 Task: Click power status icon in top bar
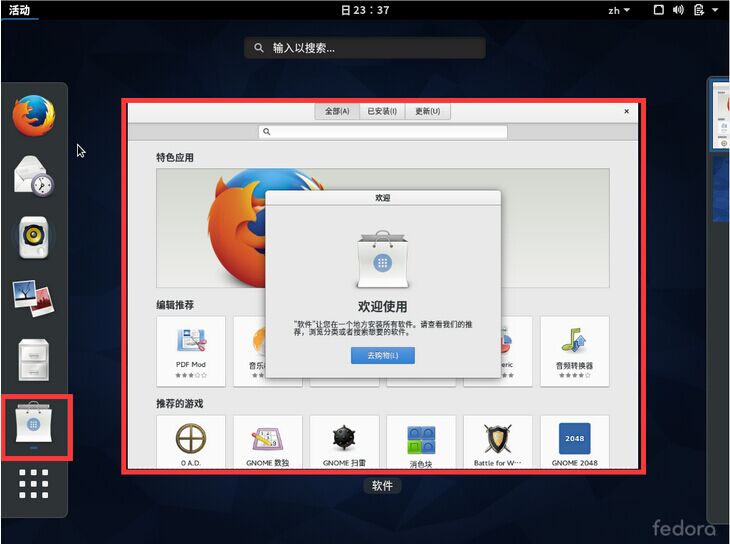(x=699, y=10)
